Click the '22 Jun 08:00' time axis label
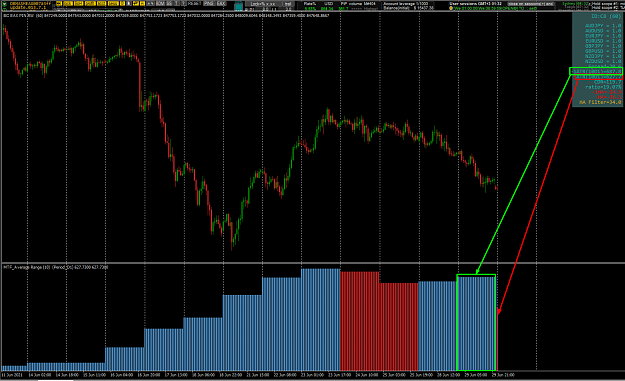The image size is (625, 381). pyautogui.click(x=285, y=375)
